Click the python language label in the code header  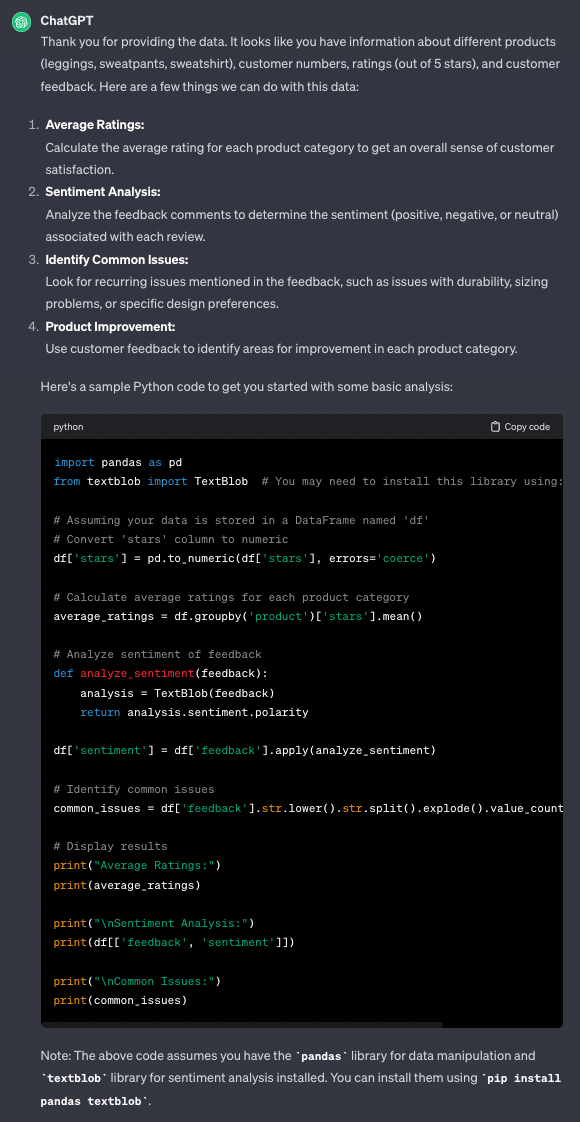(x=68, y=426)
